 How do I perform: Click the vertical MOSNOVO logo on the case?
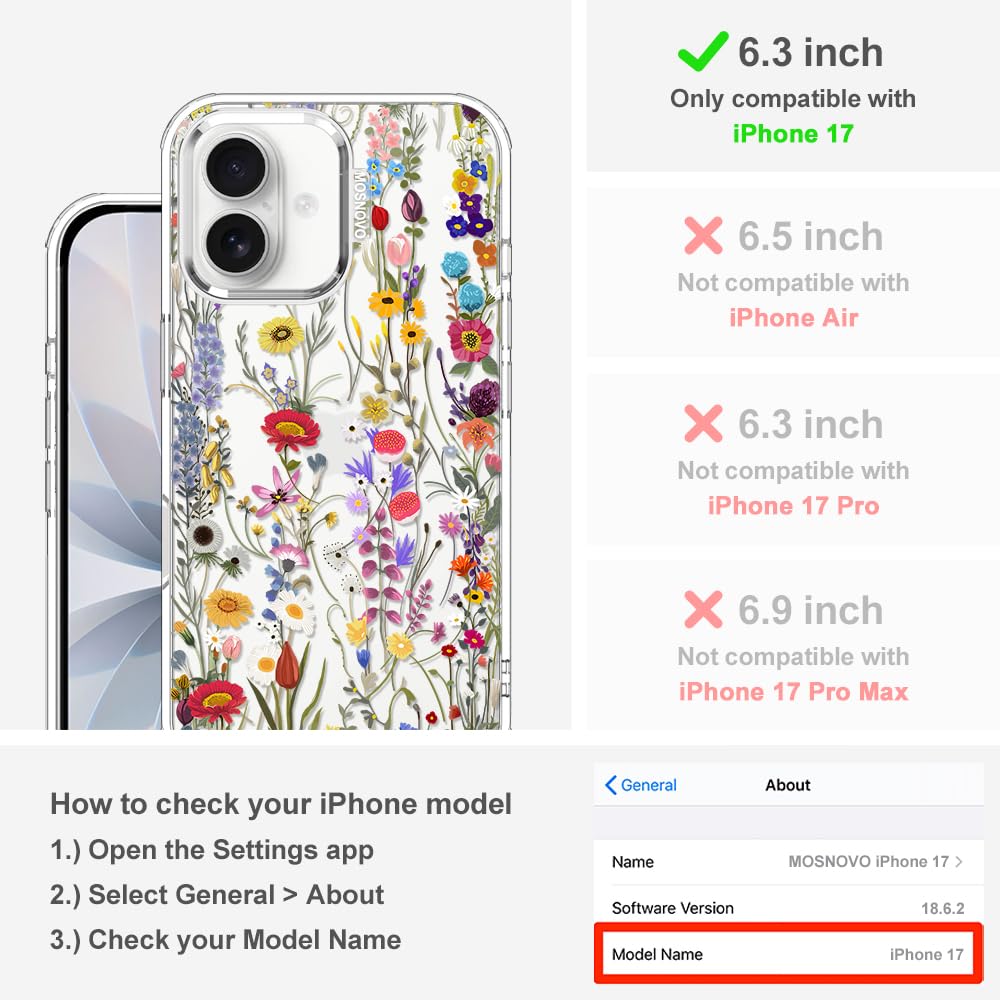(x=360, y=203)
